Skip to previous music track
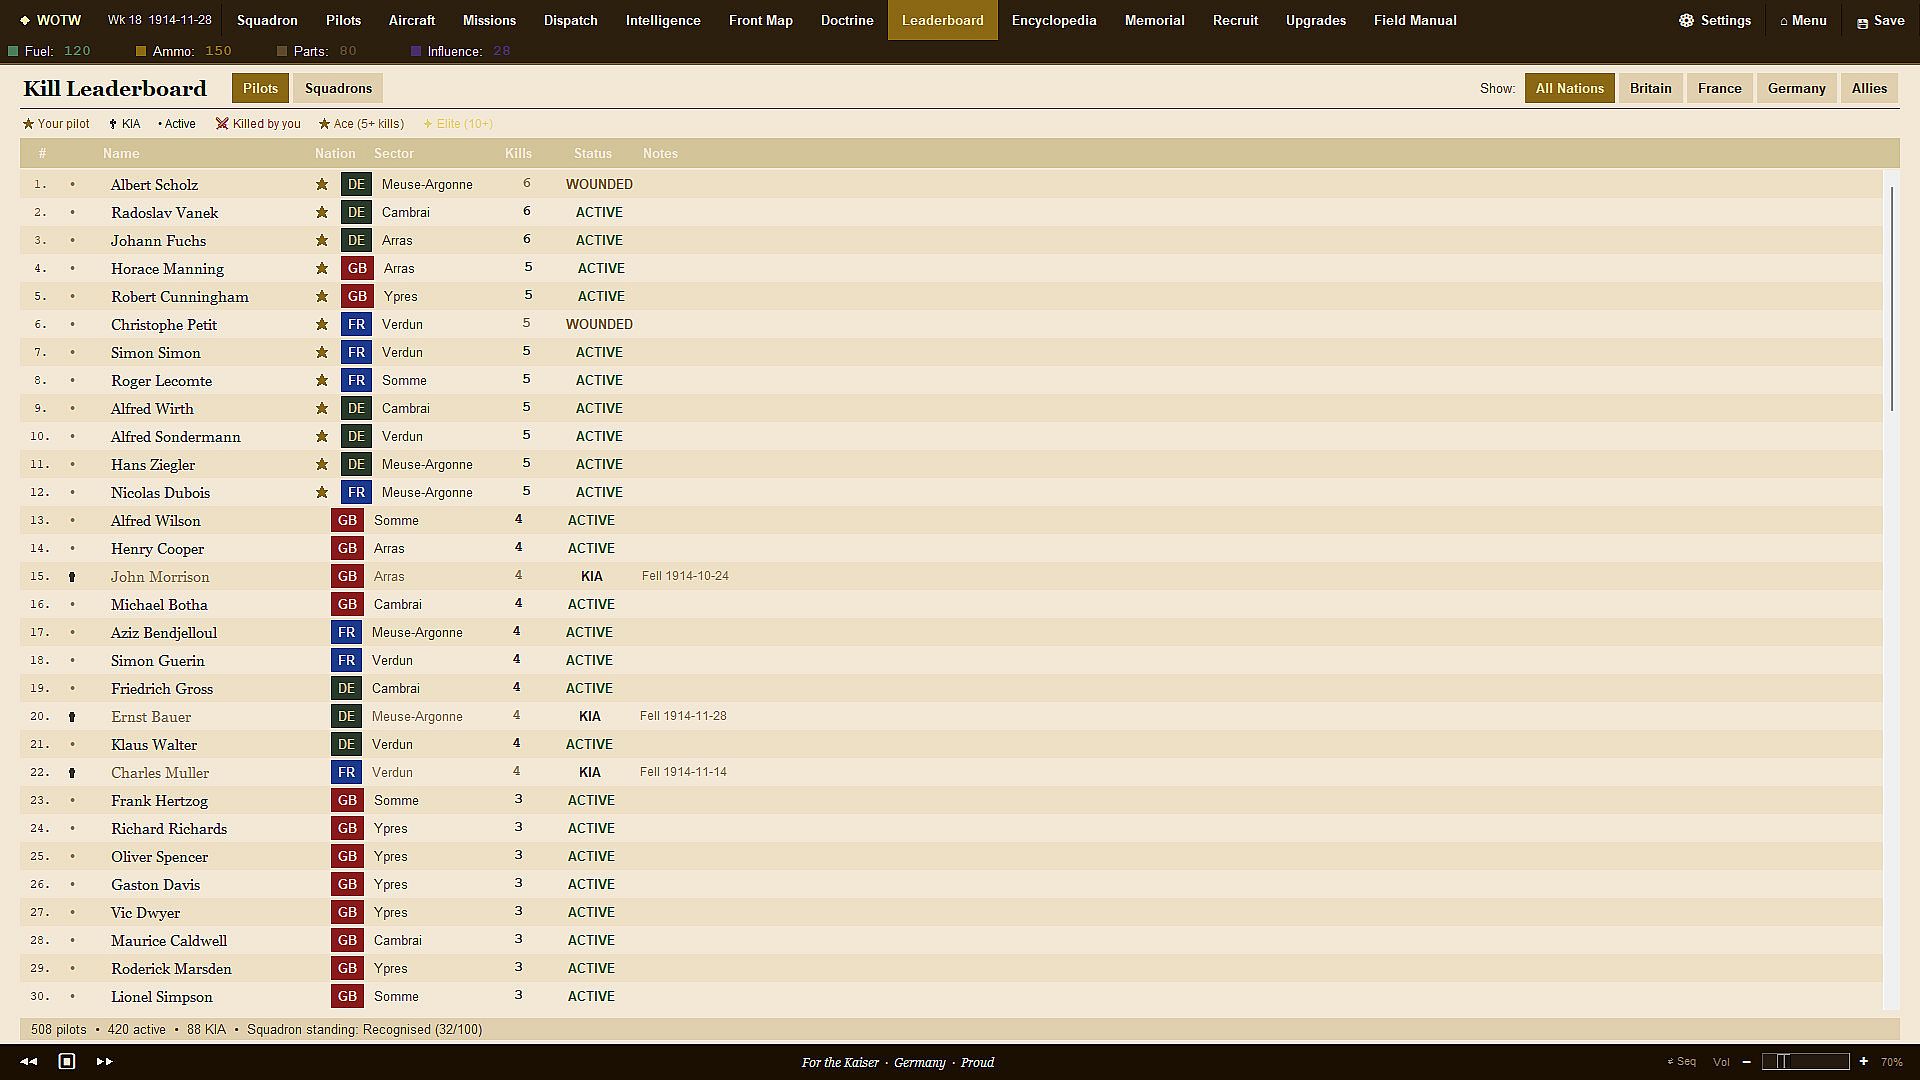Image resolution: width=1920 pixels, height=1080 pixels. (29, 1061)
